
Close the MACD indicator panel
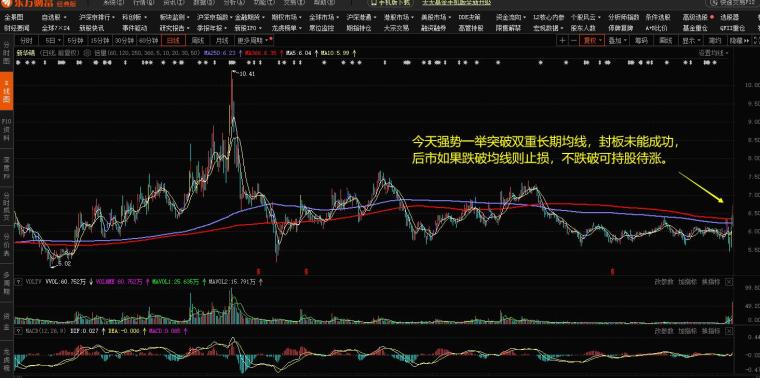729,331
